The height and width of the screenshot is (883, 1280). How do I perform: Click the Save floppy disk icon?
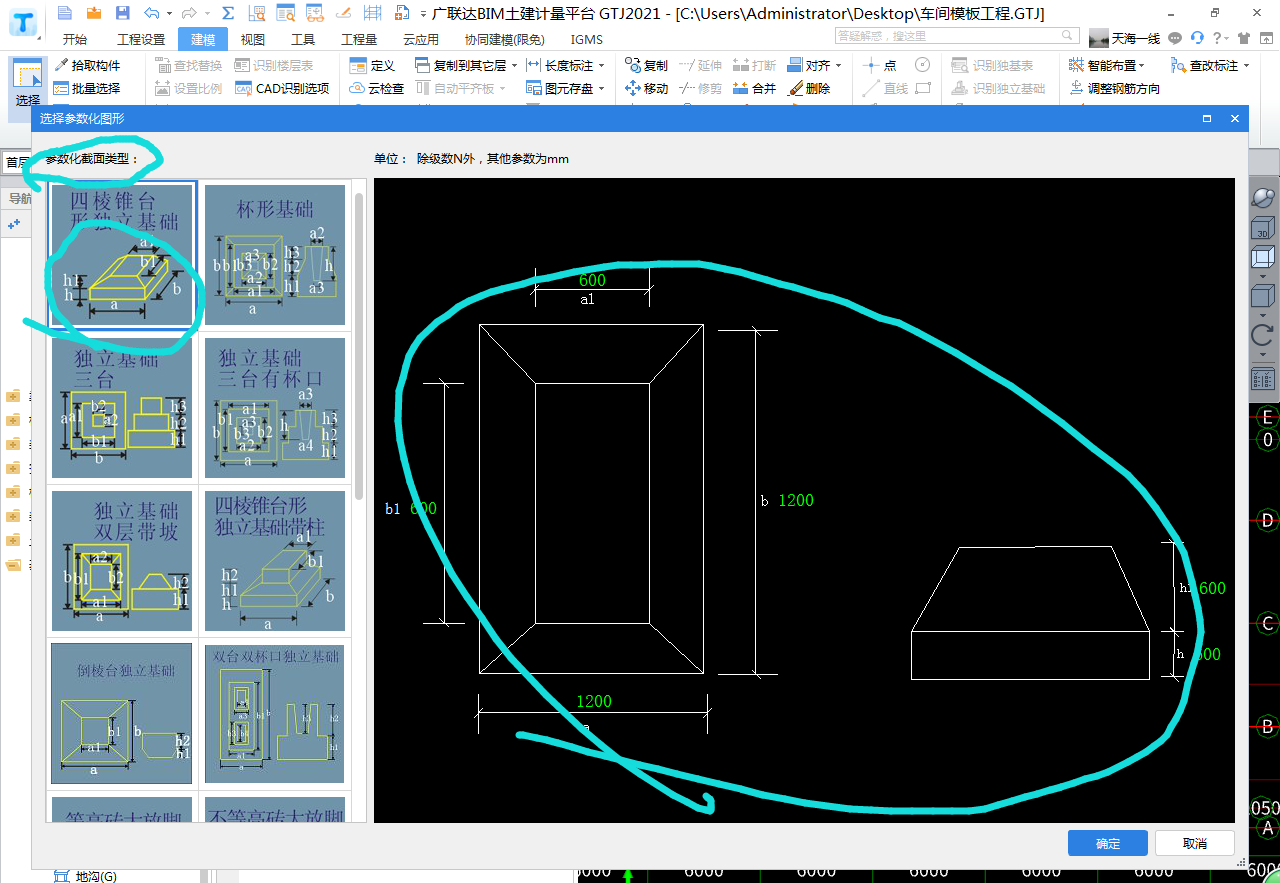pos(122,13)
